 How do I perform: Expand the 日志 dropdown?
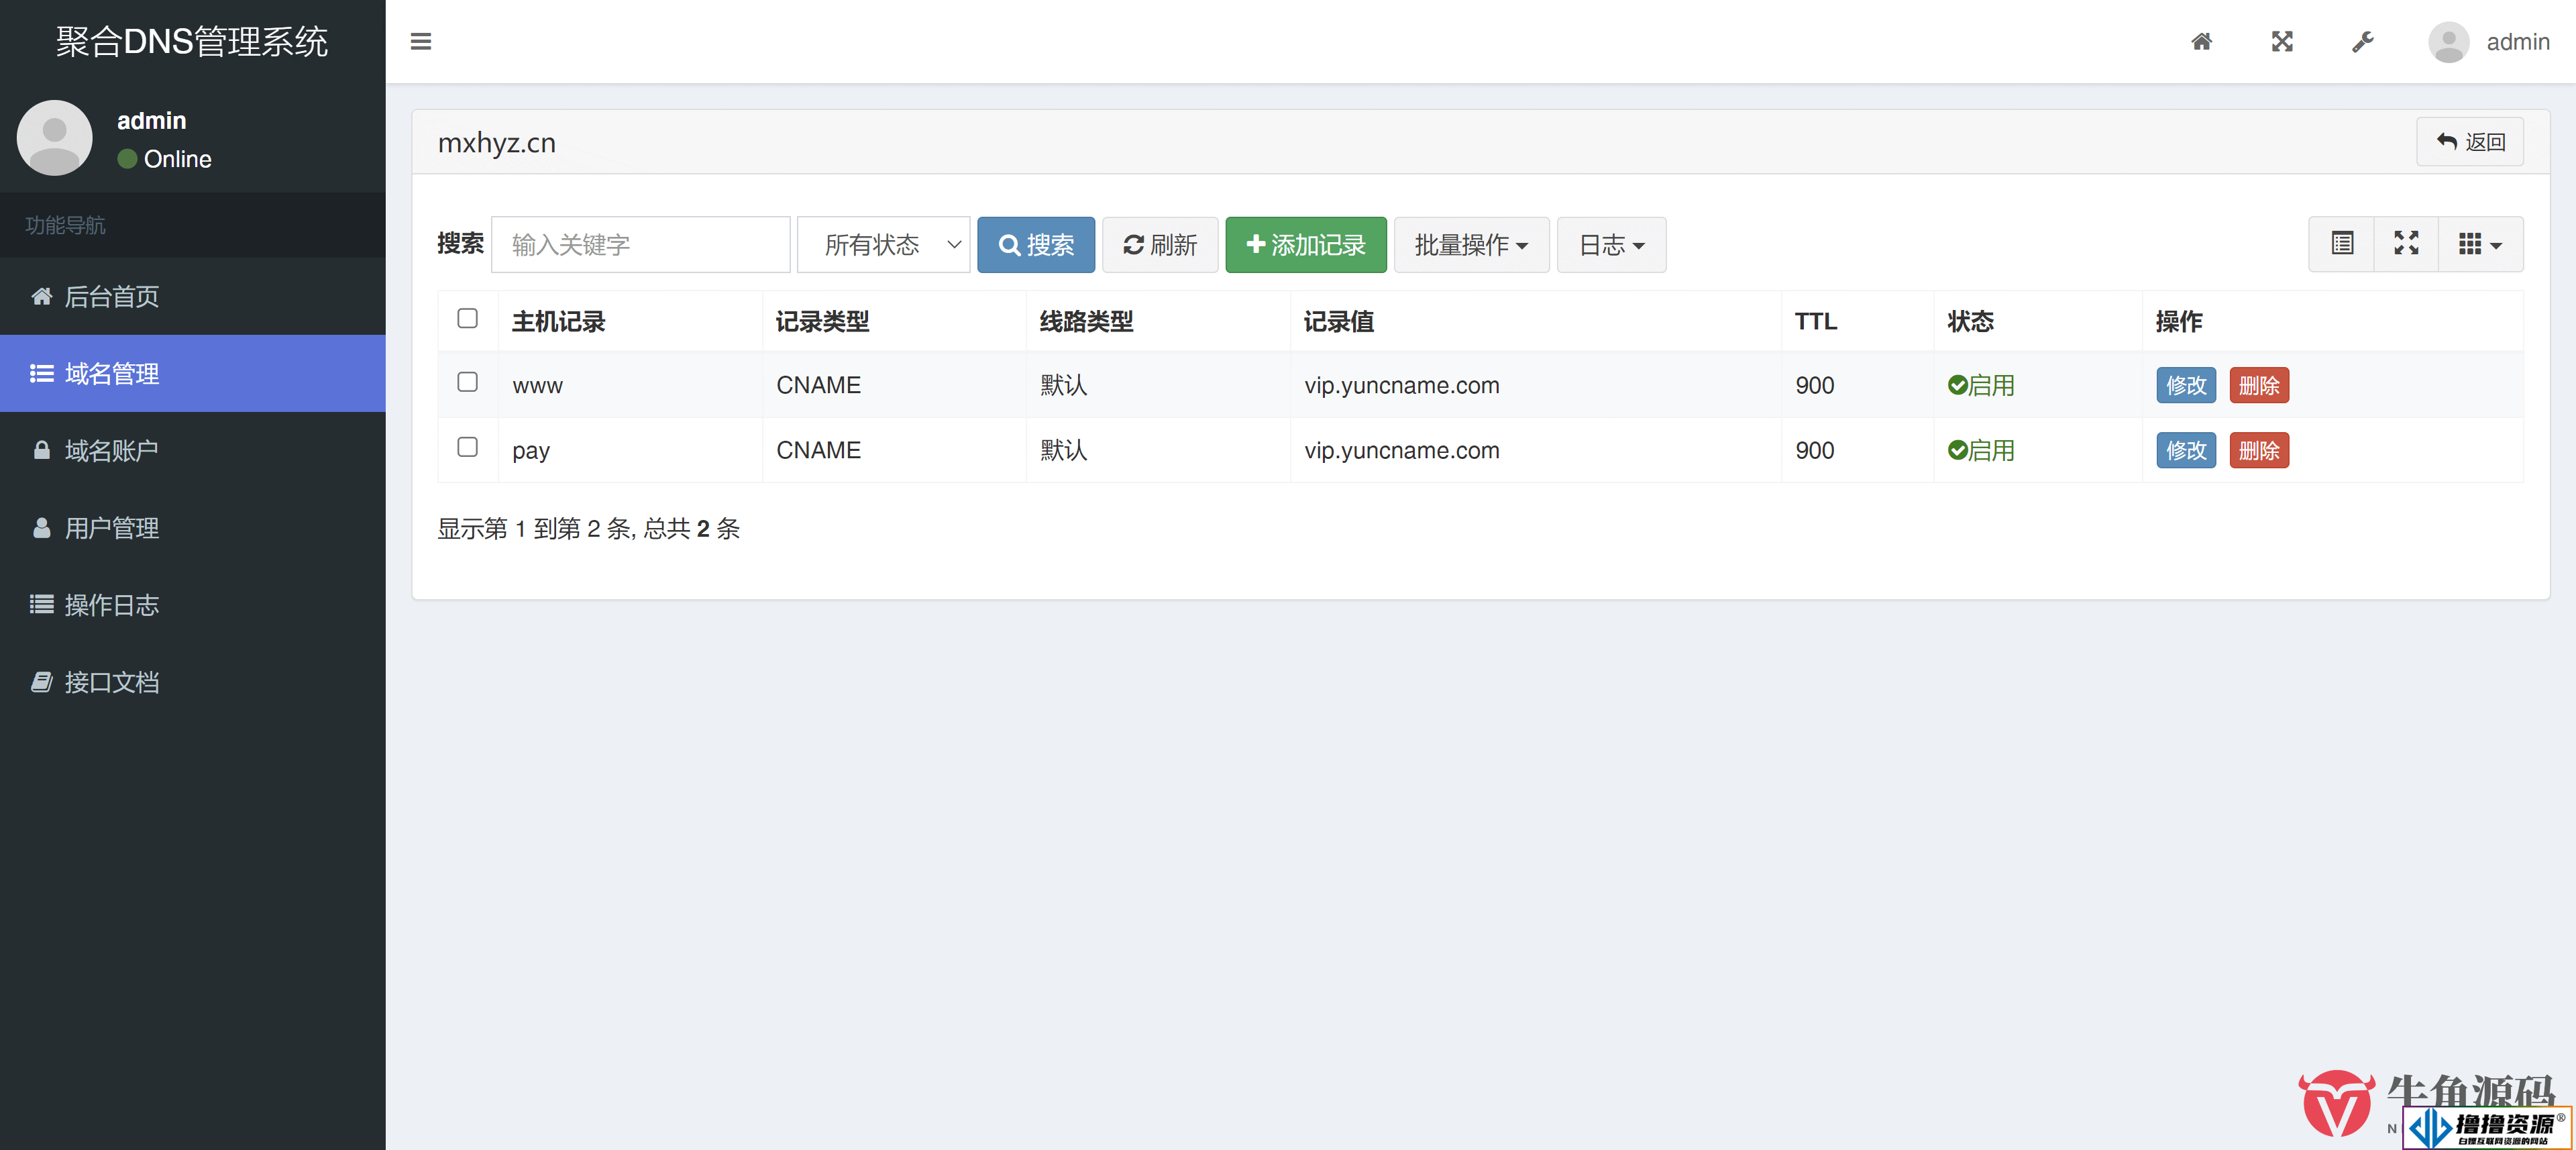(1611, 244)
